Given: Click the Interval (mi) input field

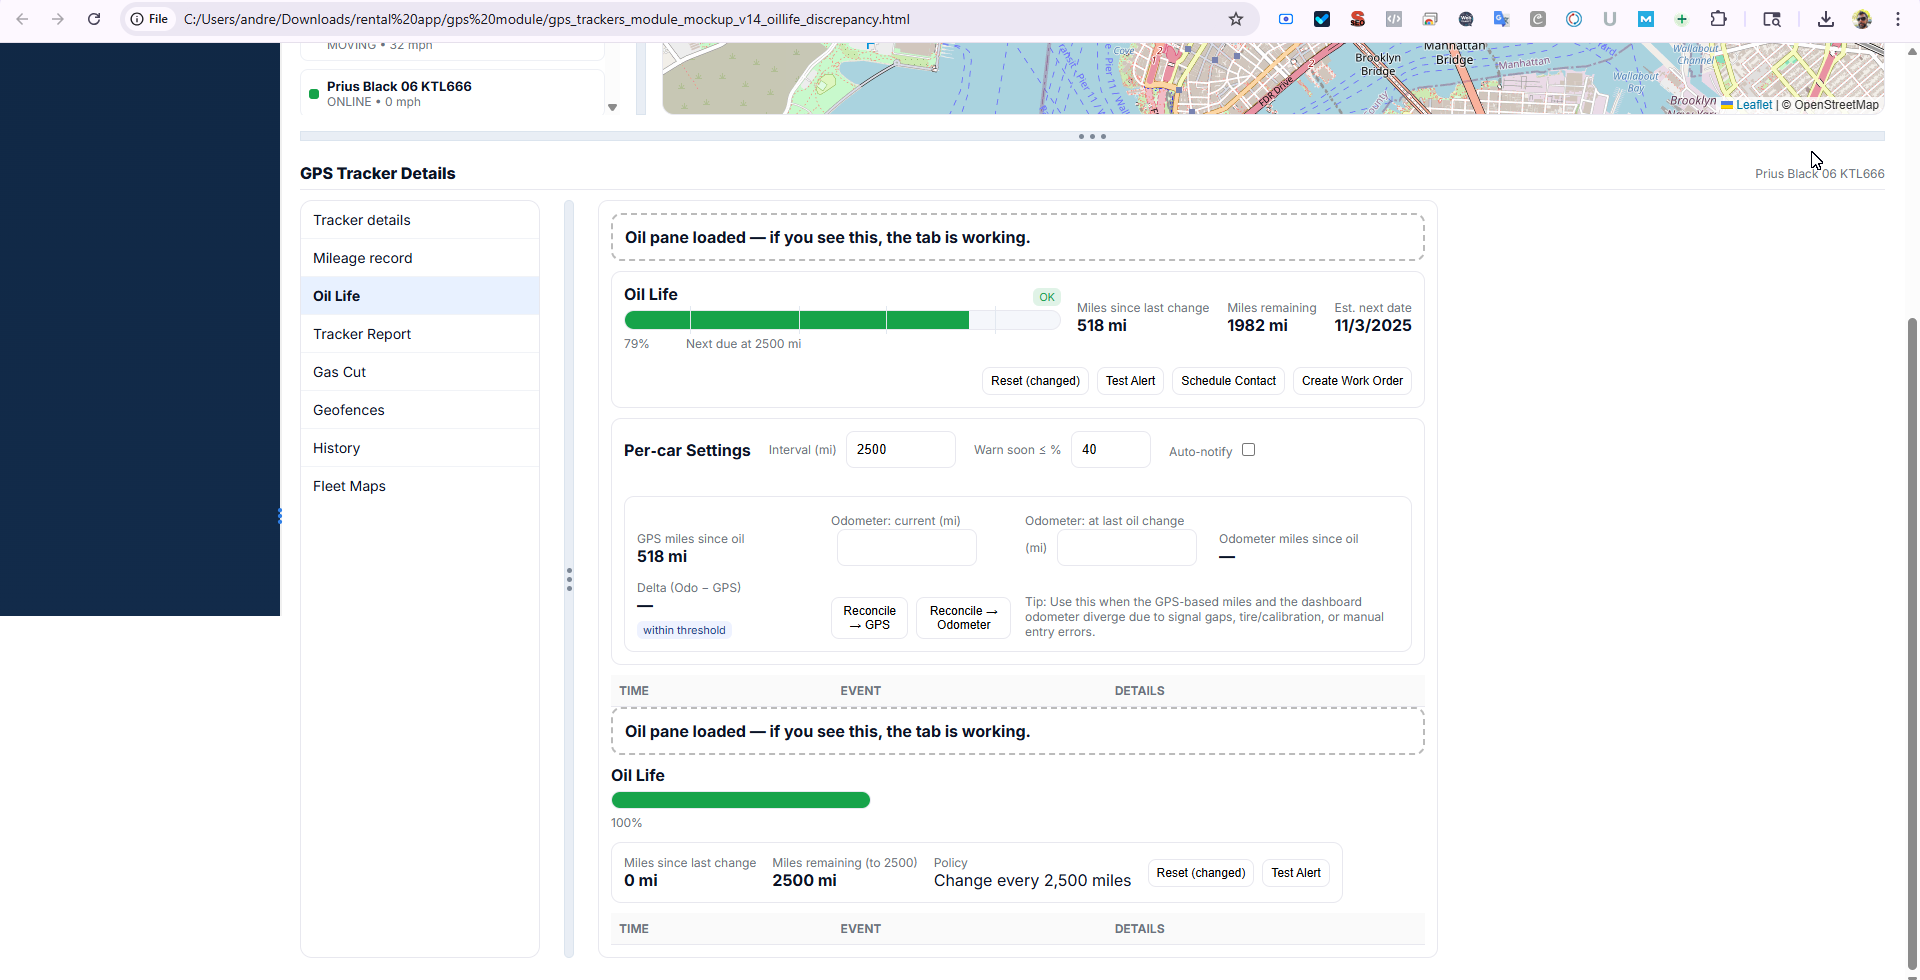Looking at the screenshot, I should point(900,450).
